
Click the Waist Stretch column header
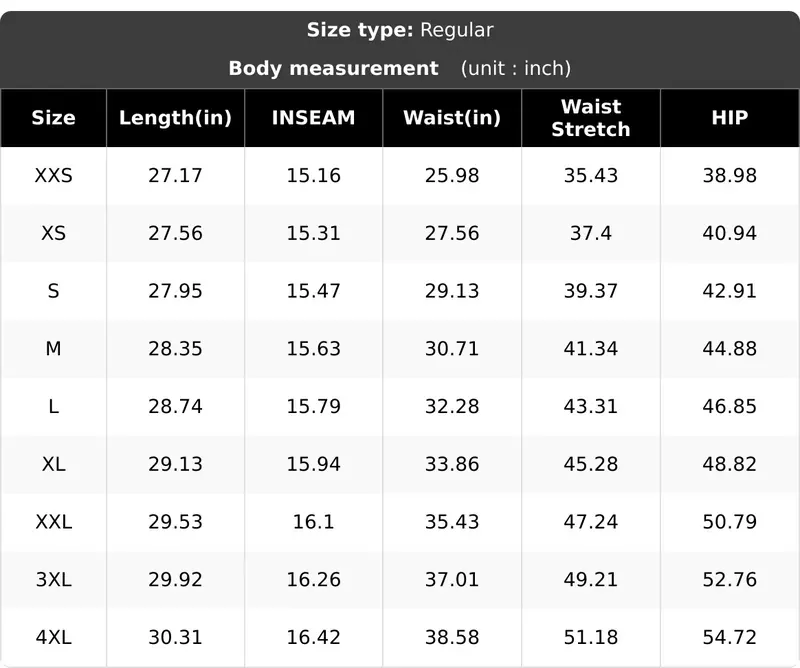(591, 118)
